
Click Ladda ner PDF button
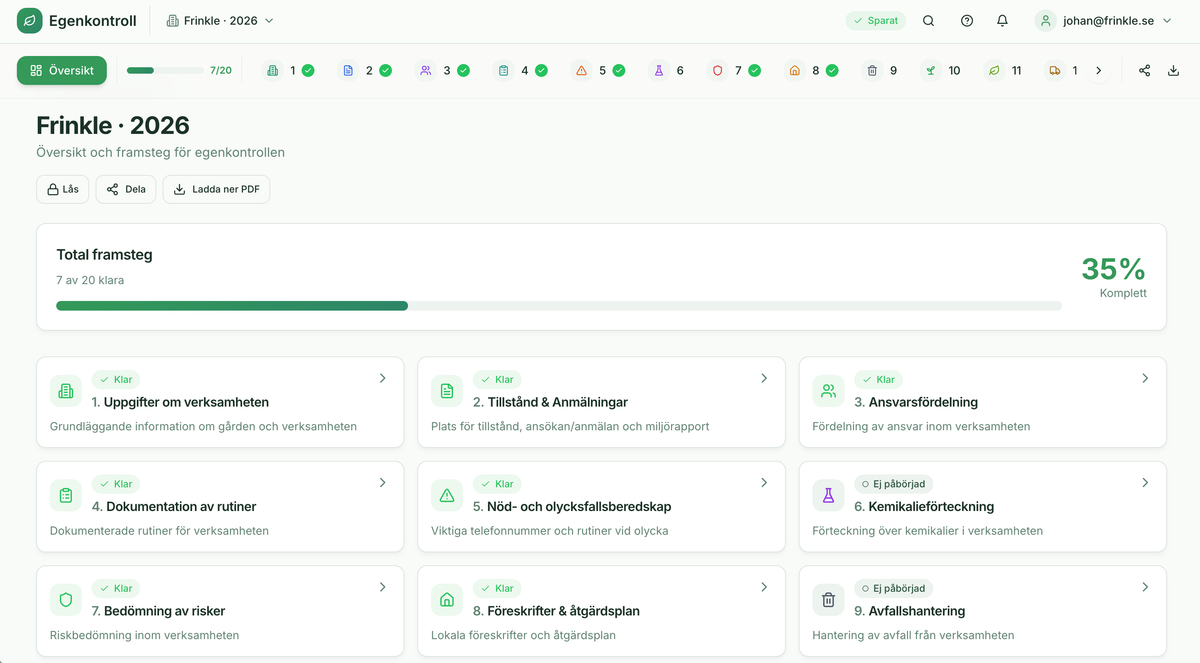216,189
